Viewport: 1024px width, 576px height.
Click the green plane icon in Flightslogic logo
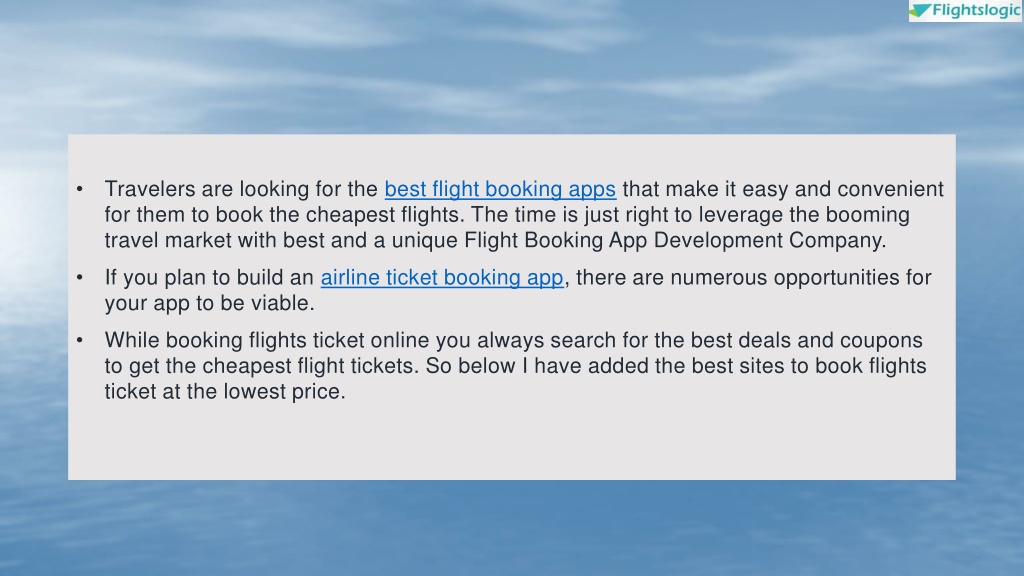921,10
